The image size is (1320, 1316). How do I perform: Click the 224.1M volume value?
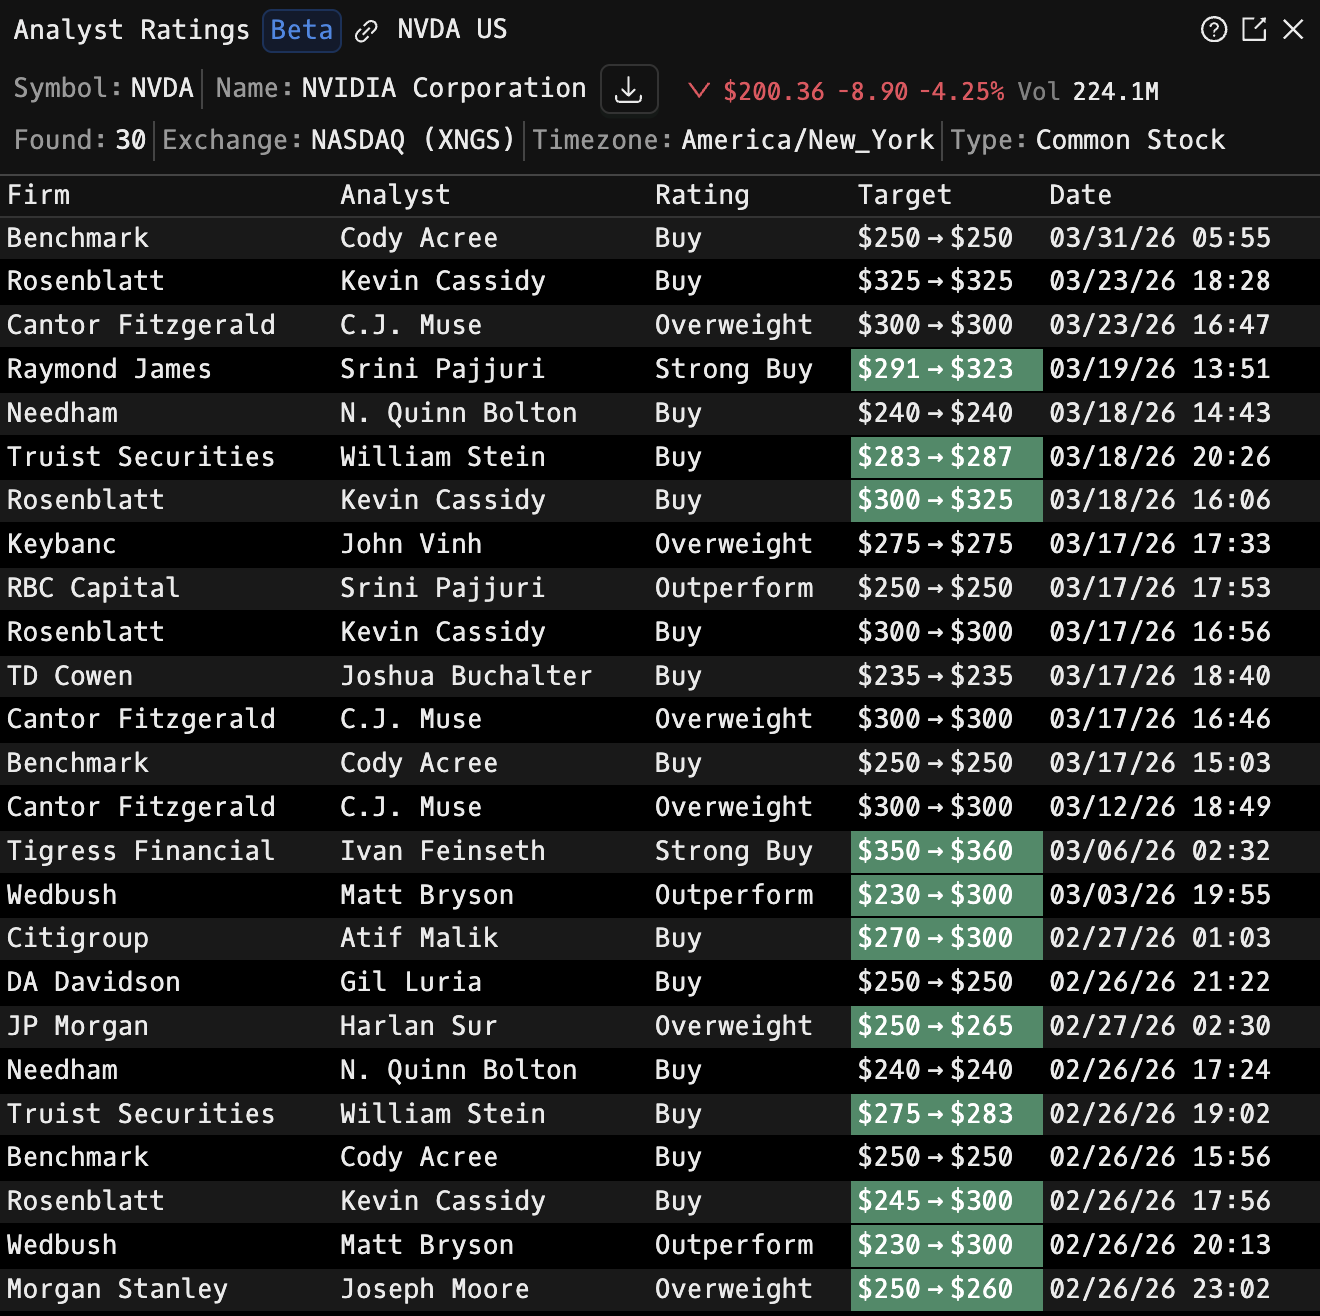(1116, 91)
